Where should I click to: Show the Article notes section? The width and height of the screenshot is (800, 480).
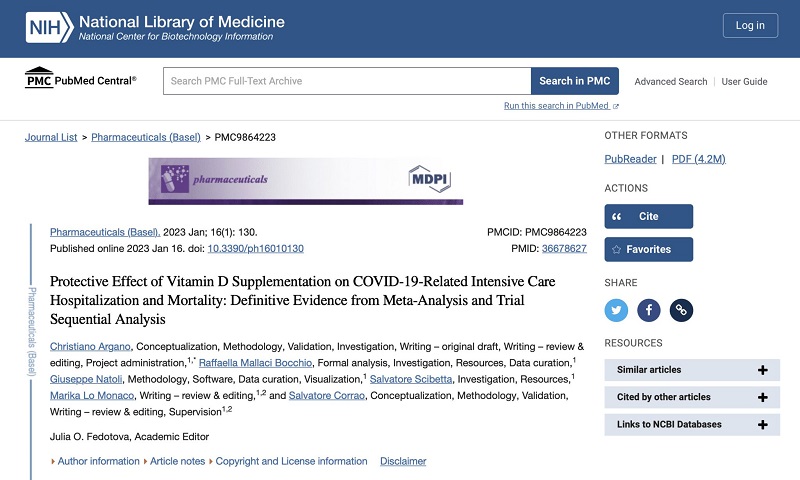[177, 461]
